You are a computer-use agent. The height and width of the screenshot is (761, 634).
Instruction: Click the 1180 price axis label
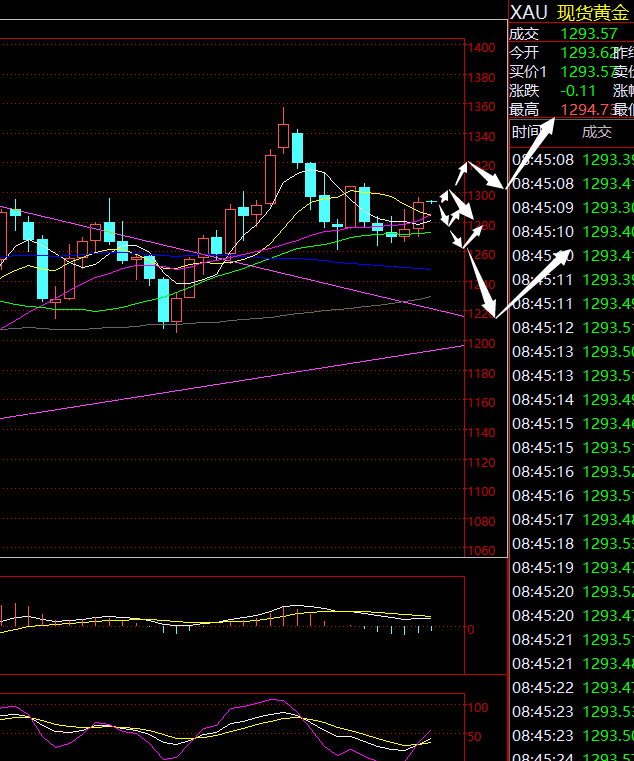click(x=481, y=374)
